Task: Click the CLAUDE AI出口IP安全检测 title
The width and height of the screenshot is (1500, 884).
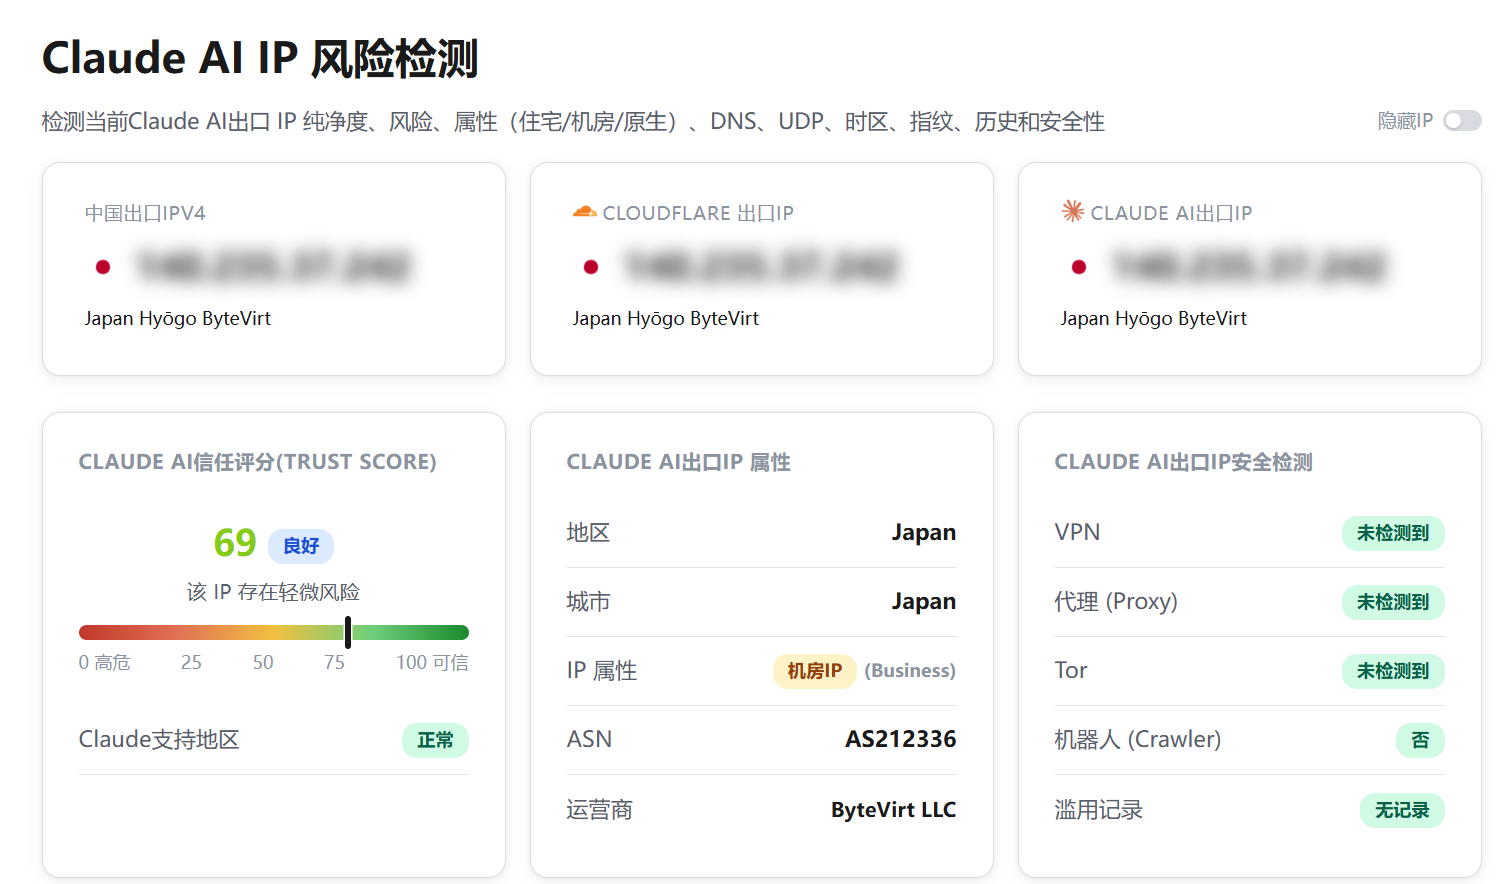Action: 1184,462
